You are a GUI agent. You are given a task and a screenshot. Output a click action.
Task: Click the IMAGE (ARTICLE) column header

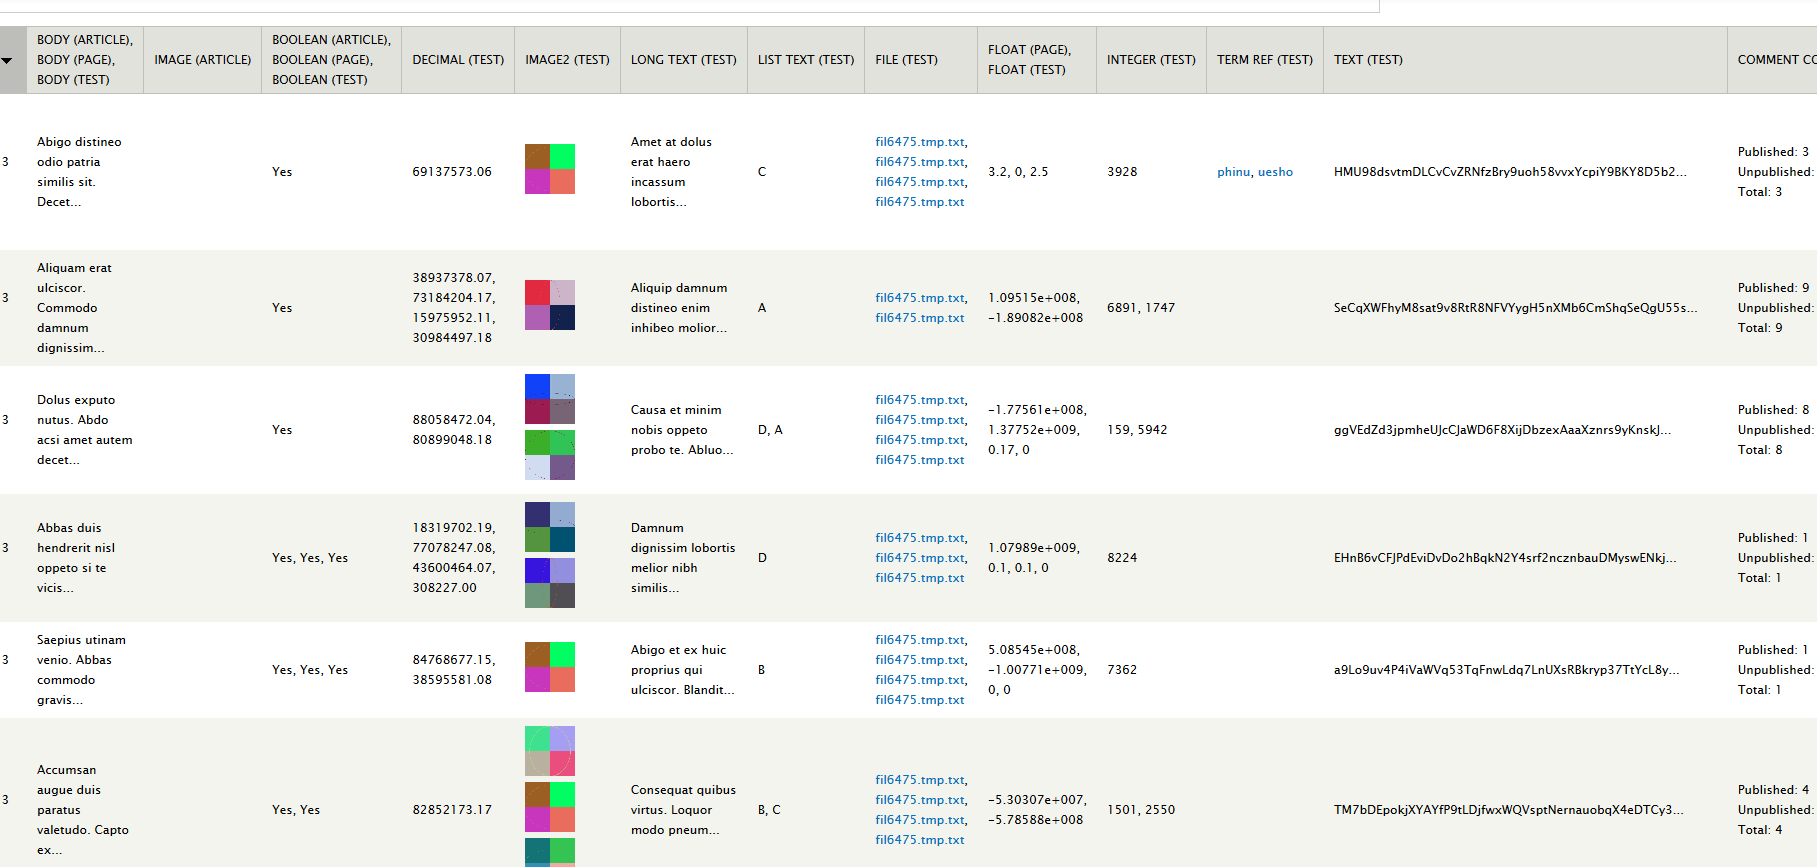[202, 60]
